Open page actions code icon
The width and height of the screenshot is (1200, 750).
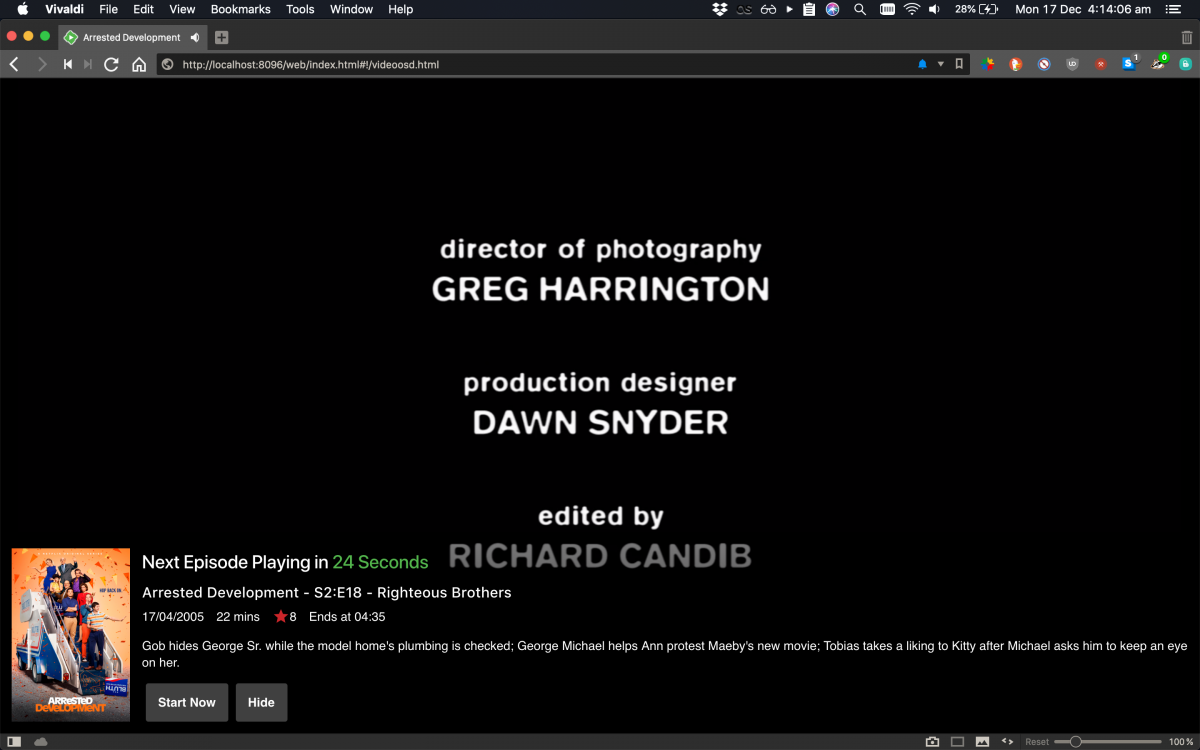(1008, 742)
